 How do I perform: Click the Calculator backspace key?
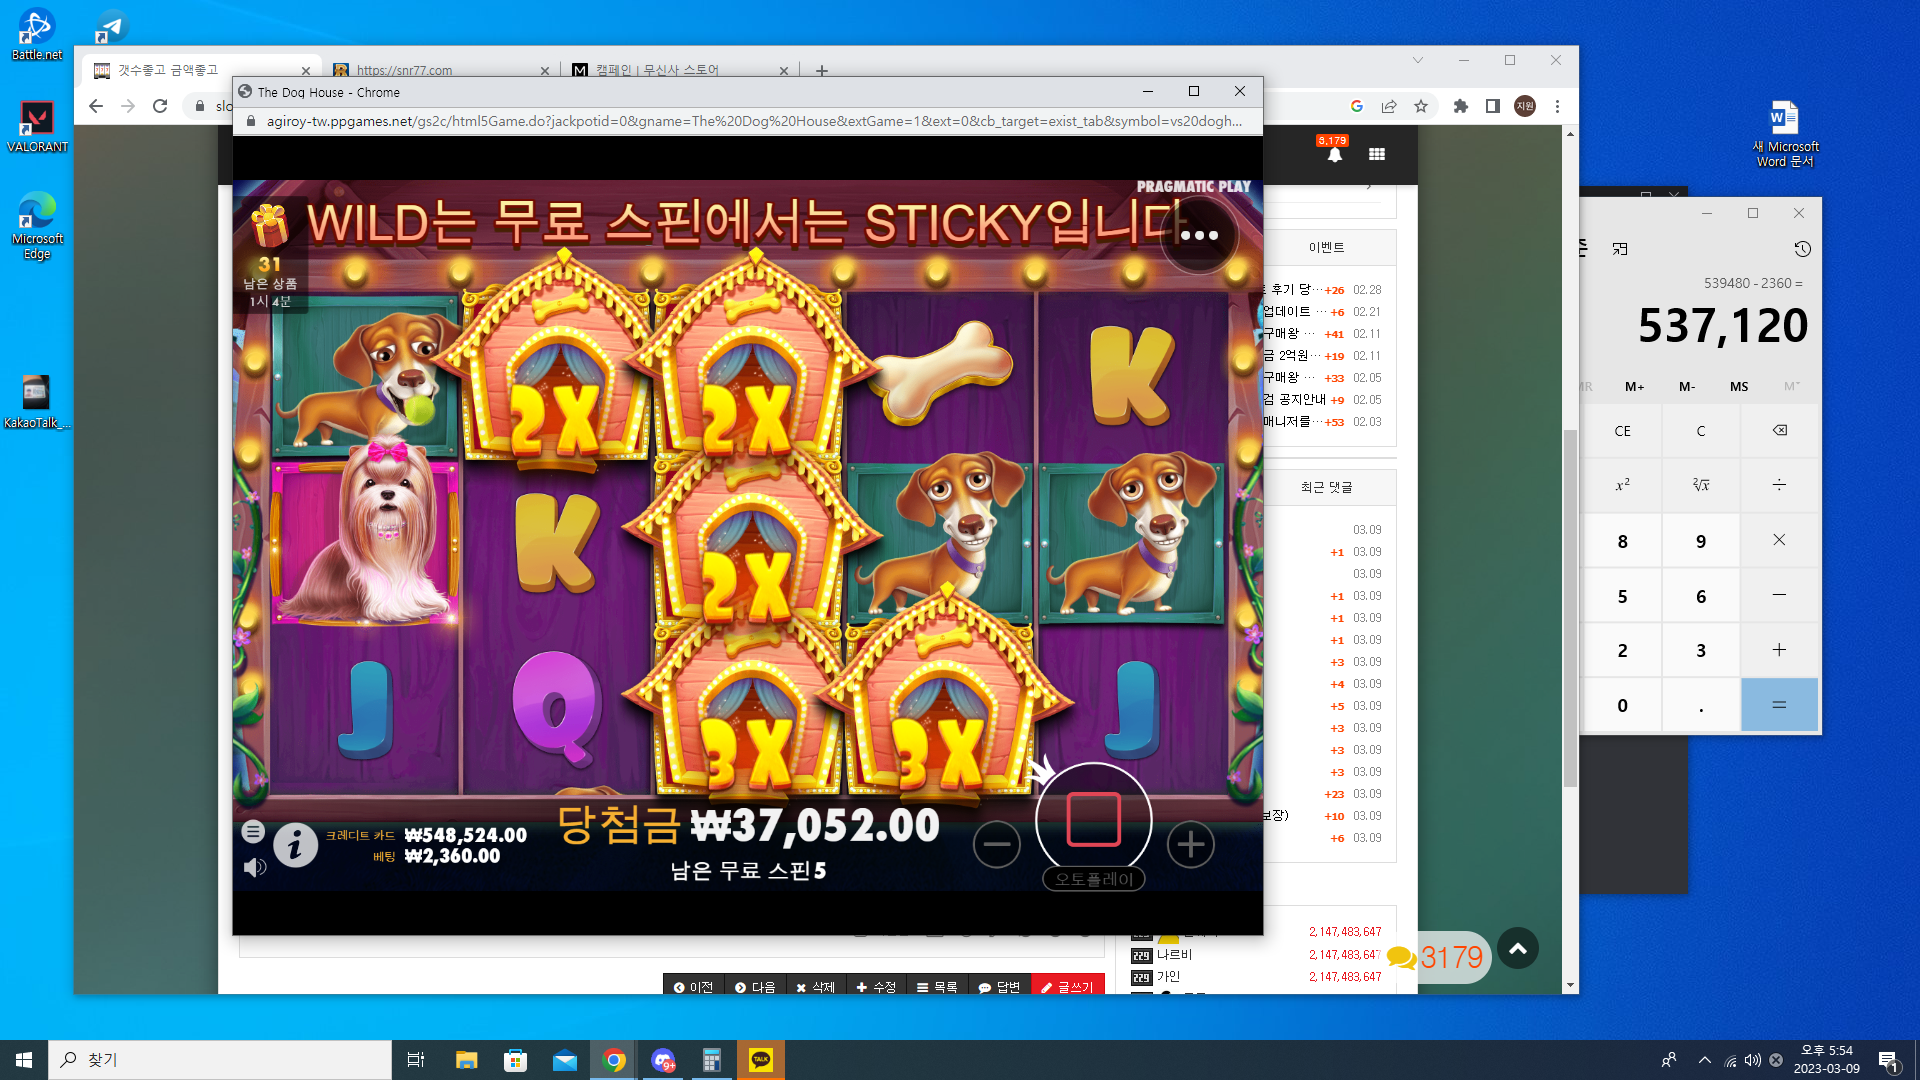click(x=1780, y=431)
